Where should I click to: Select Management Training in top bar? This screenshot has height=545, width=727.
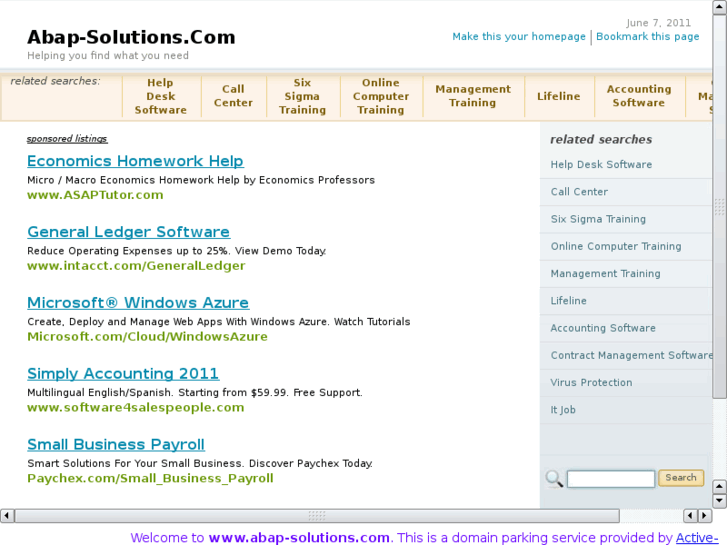[x=473, y=96]
